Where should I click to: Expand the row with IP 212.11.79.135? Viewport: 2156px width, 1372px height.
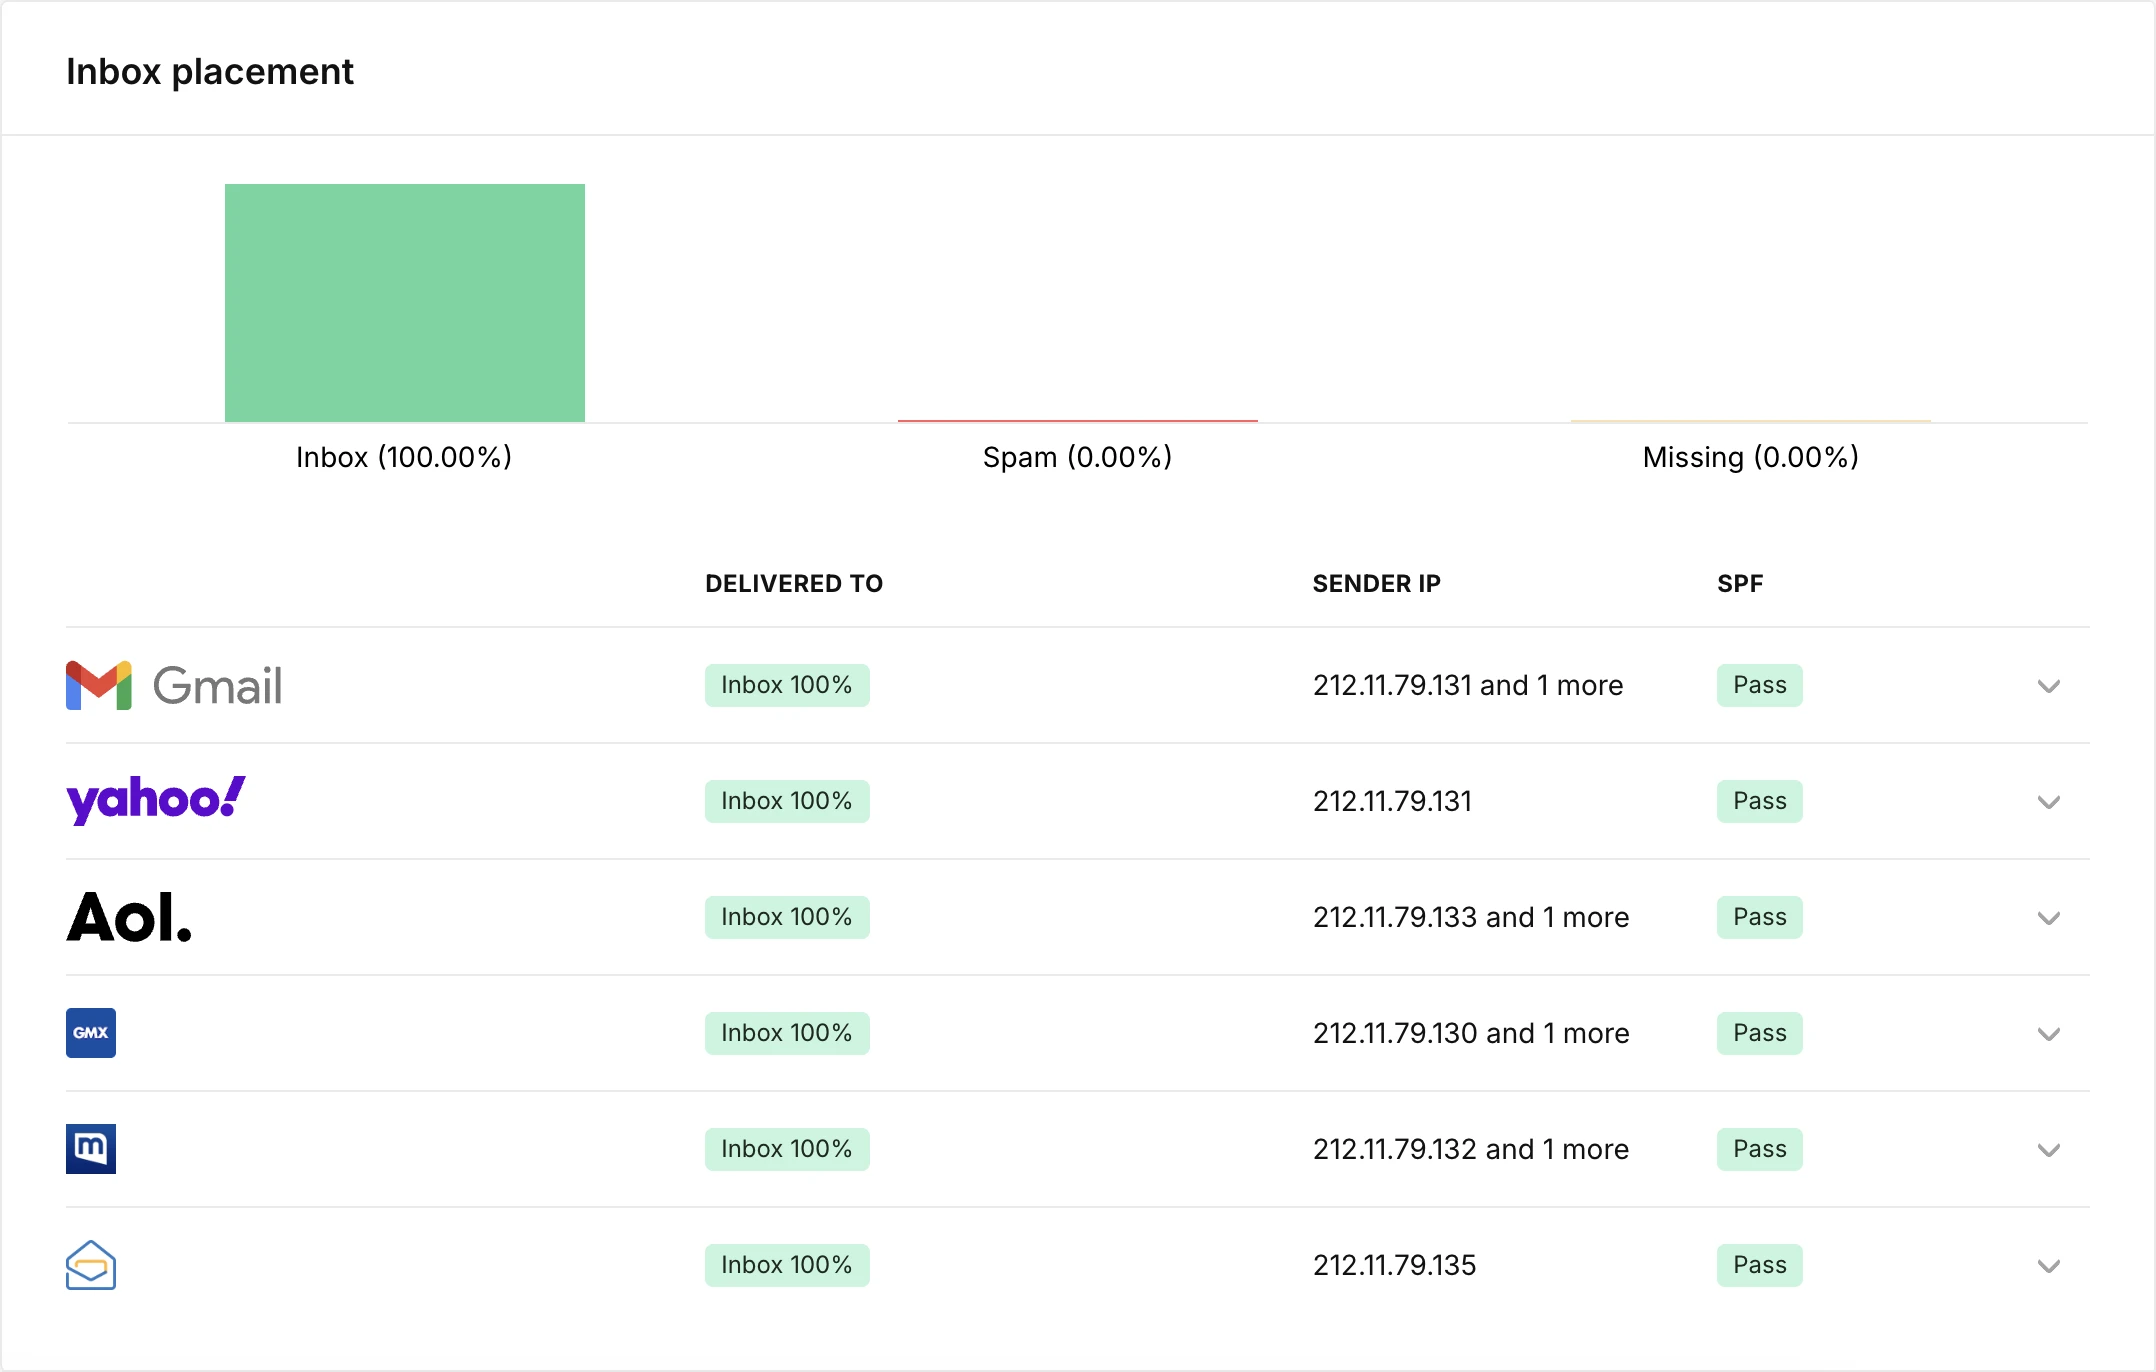(2048, 1266)
